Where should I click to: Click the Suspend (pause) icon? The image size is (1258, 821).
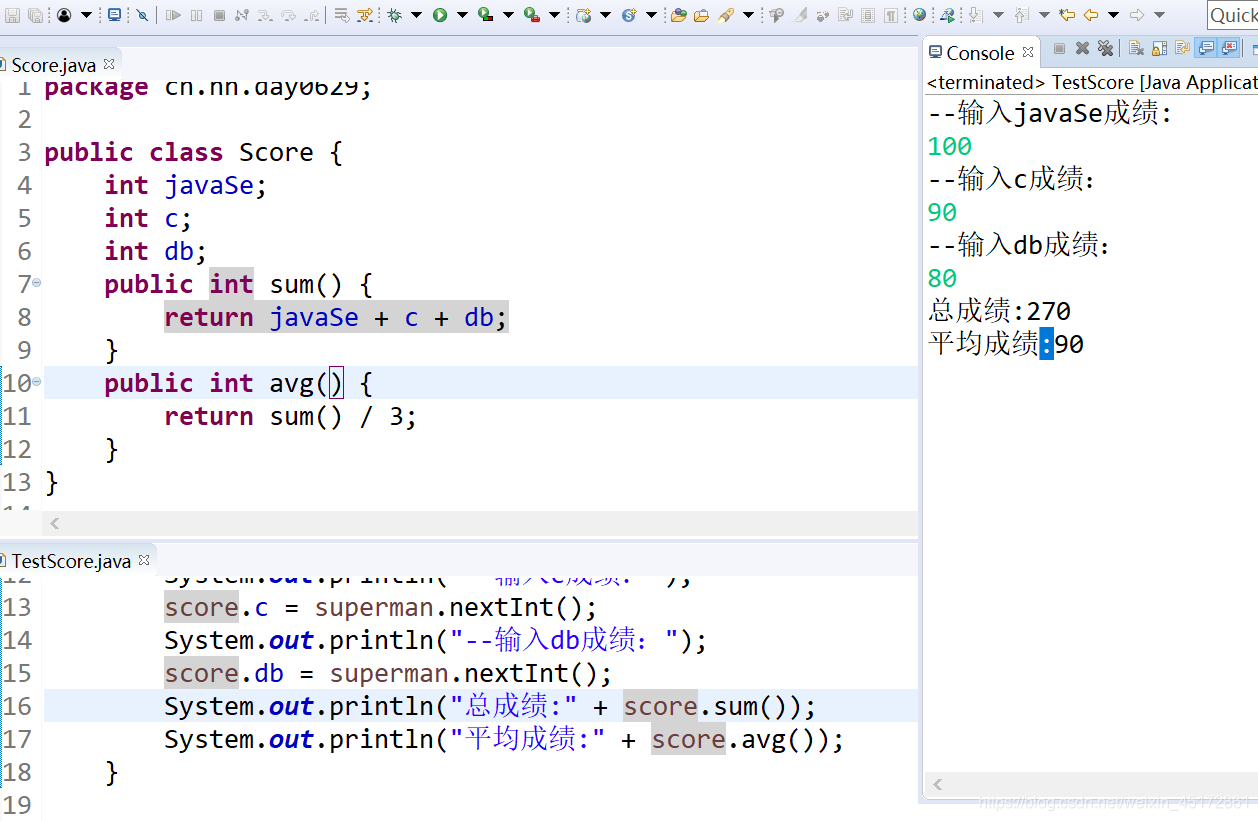click(196, 15)
